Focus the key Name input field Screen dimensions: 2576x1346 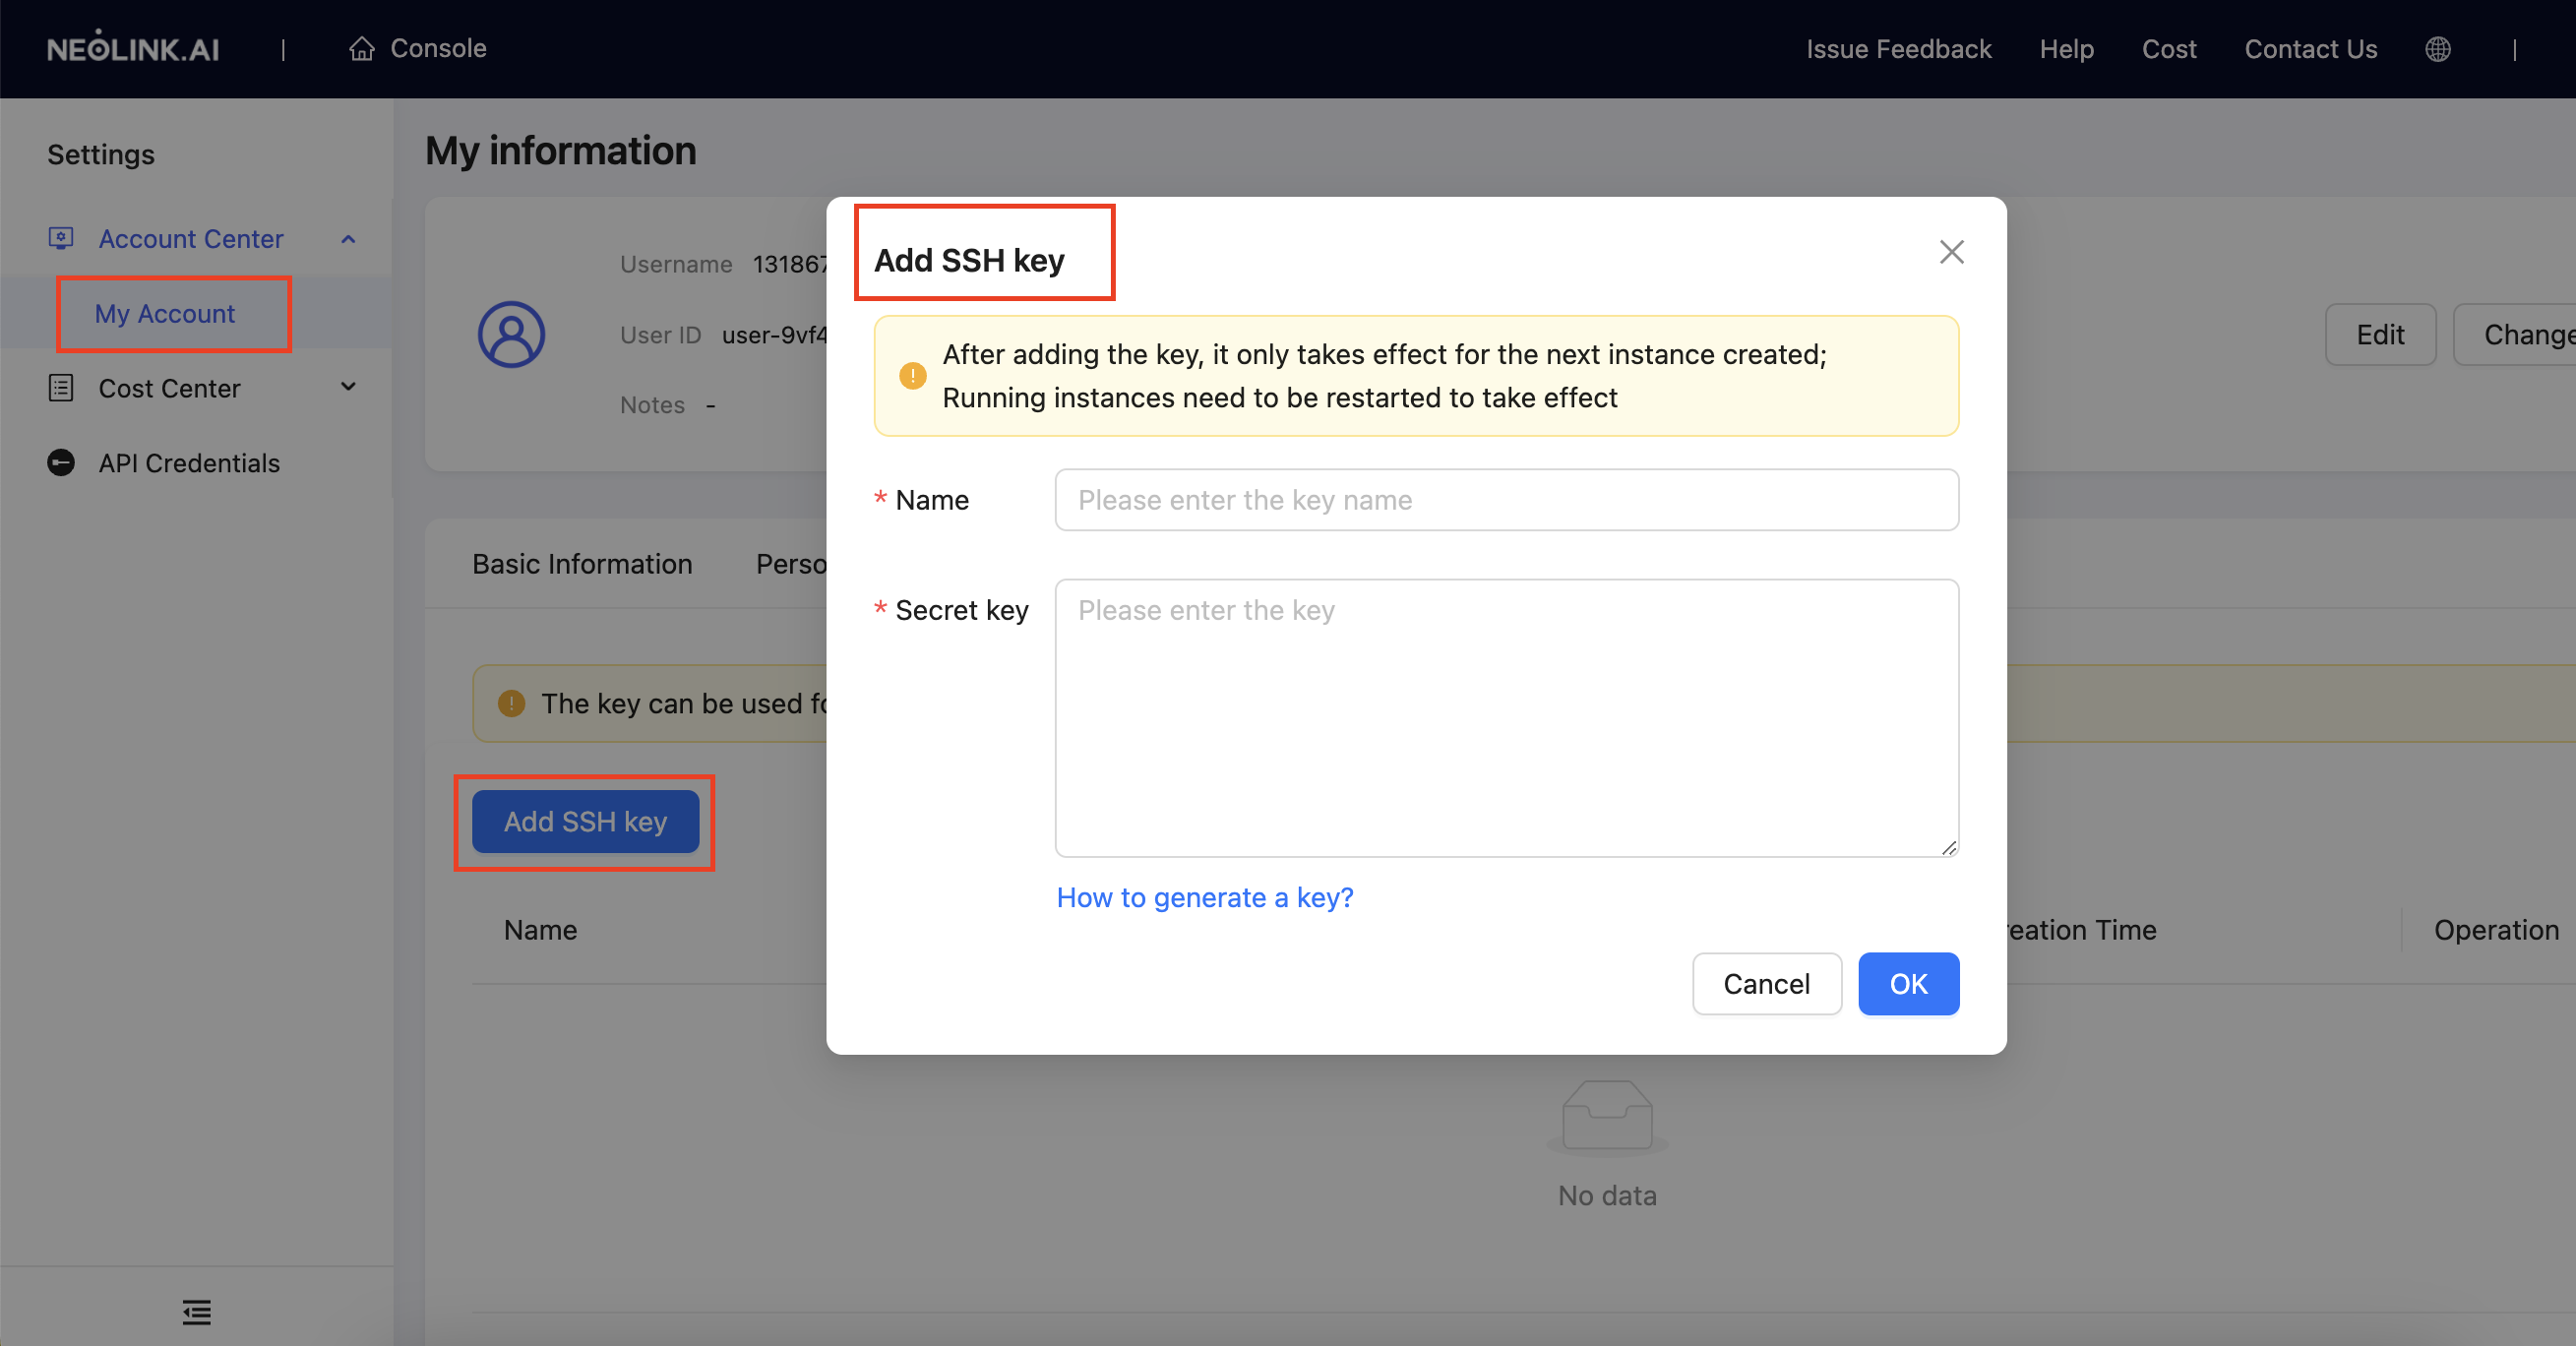[x=1506, y=500]
